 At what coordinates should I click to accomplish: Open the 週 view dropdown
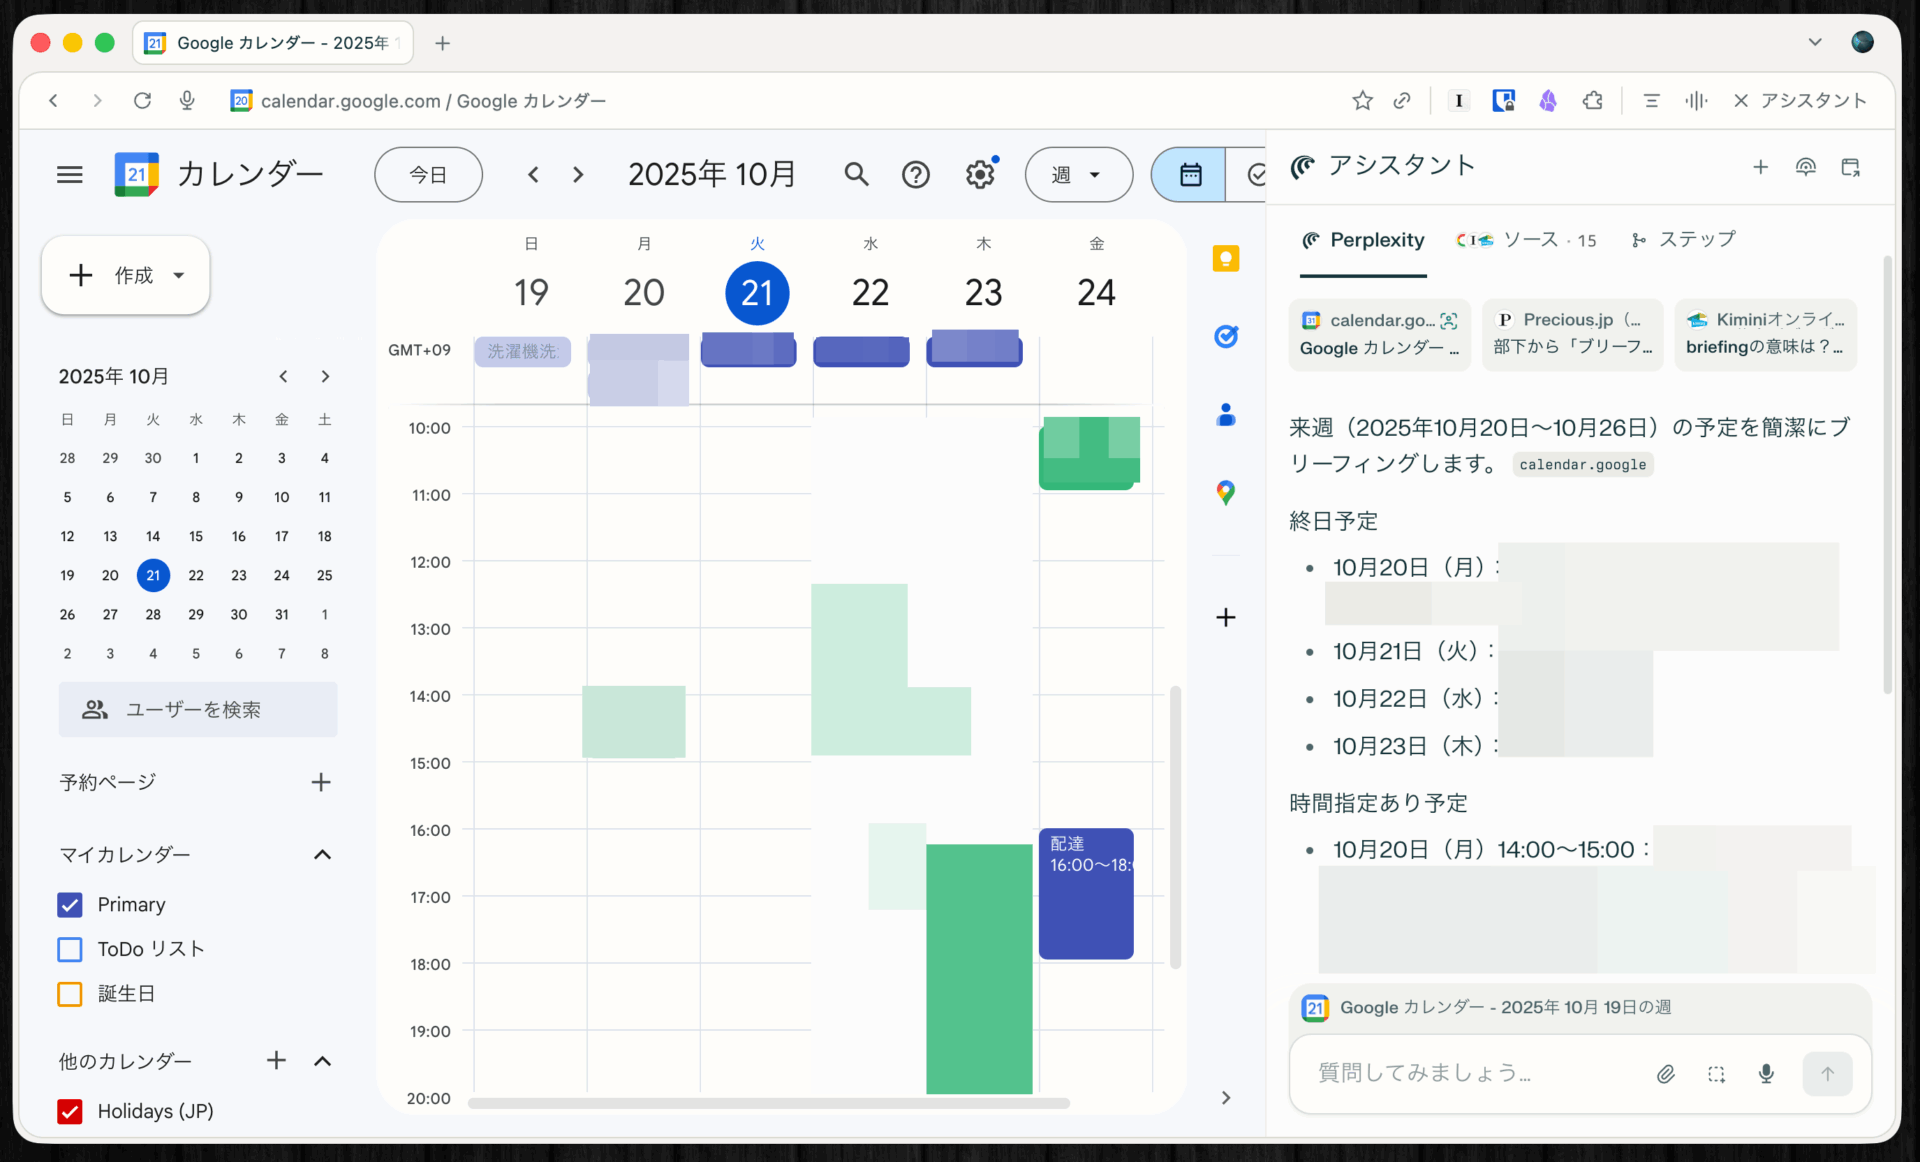point(1078,175)
